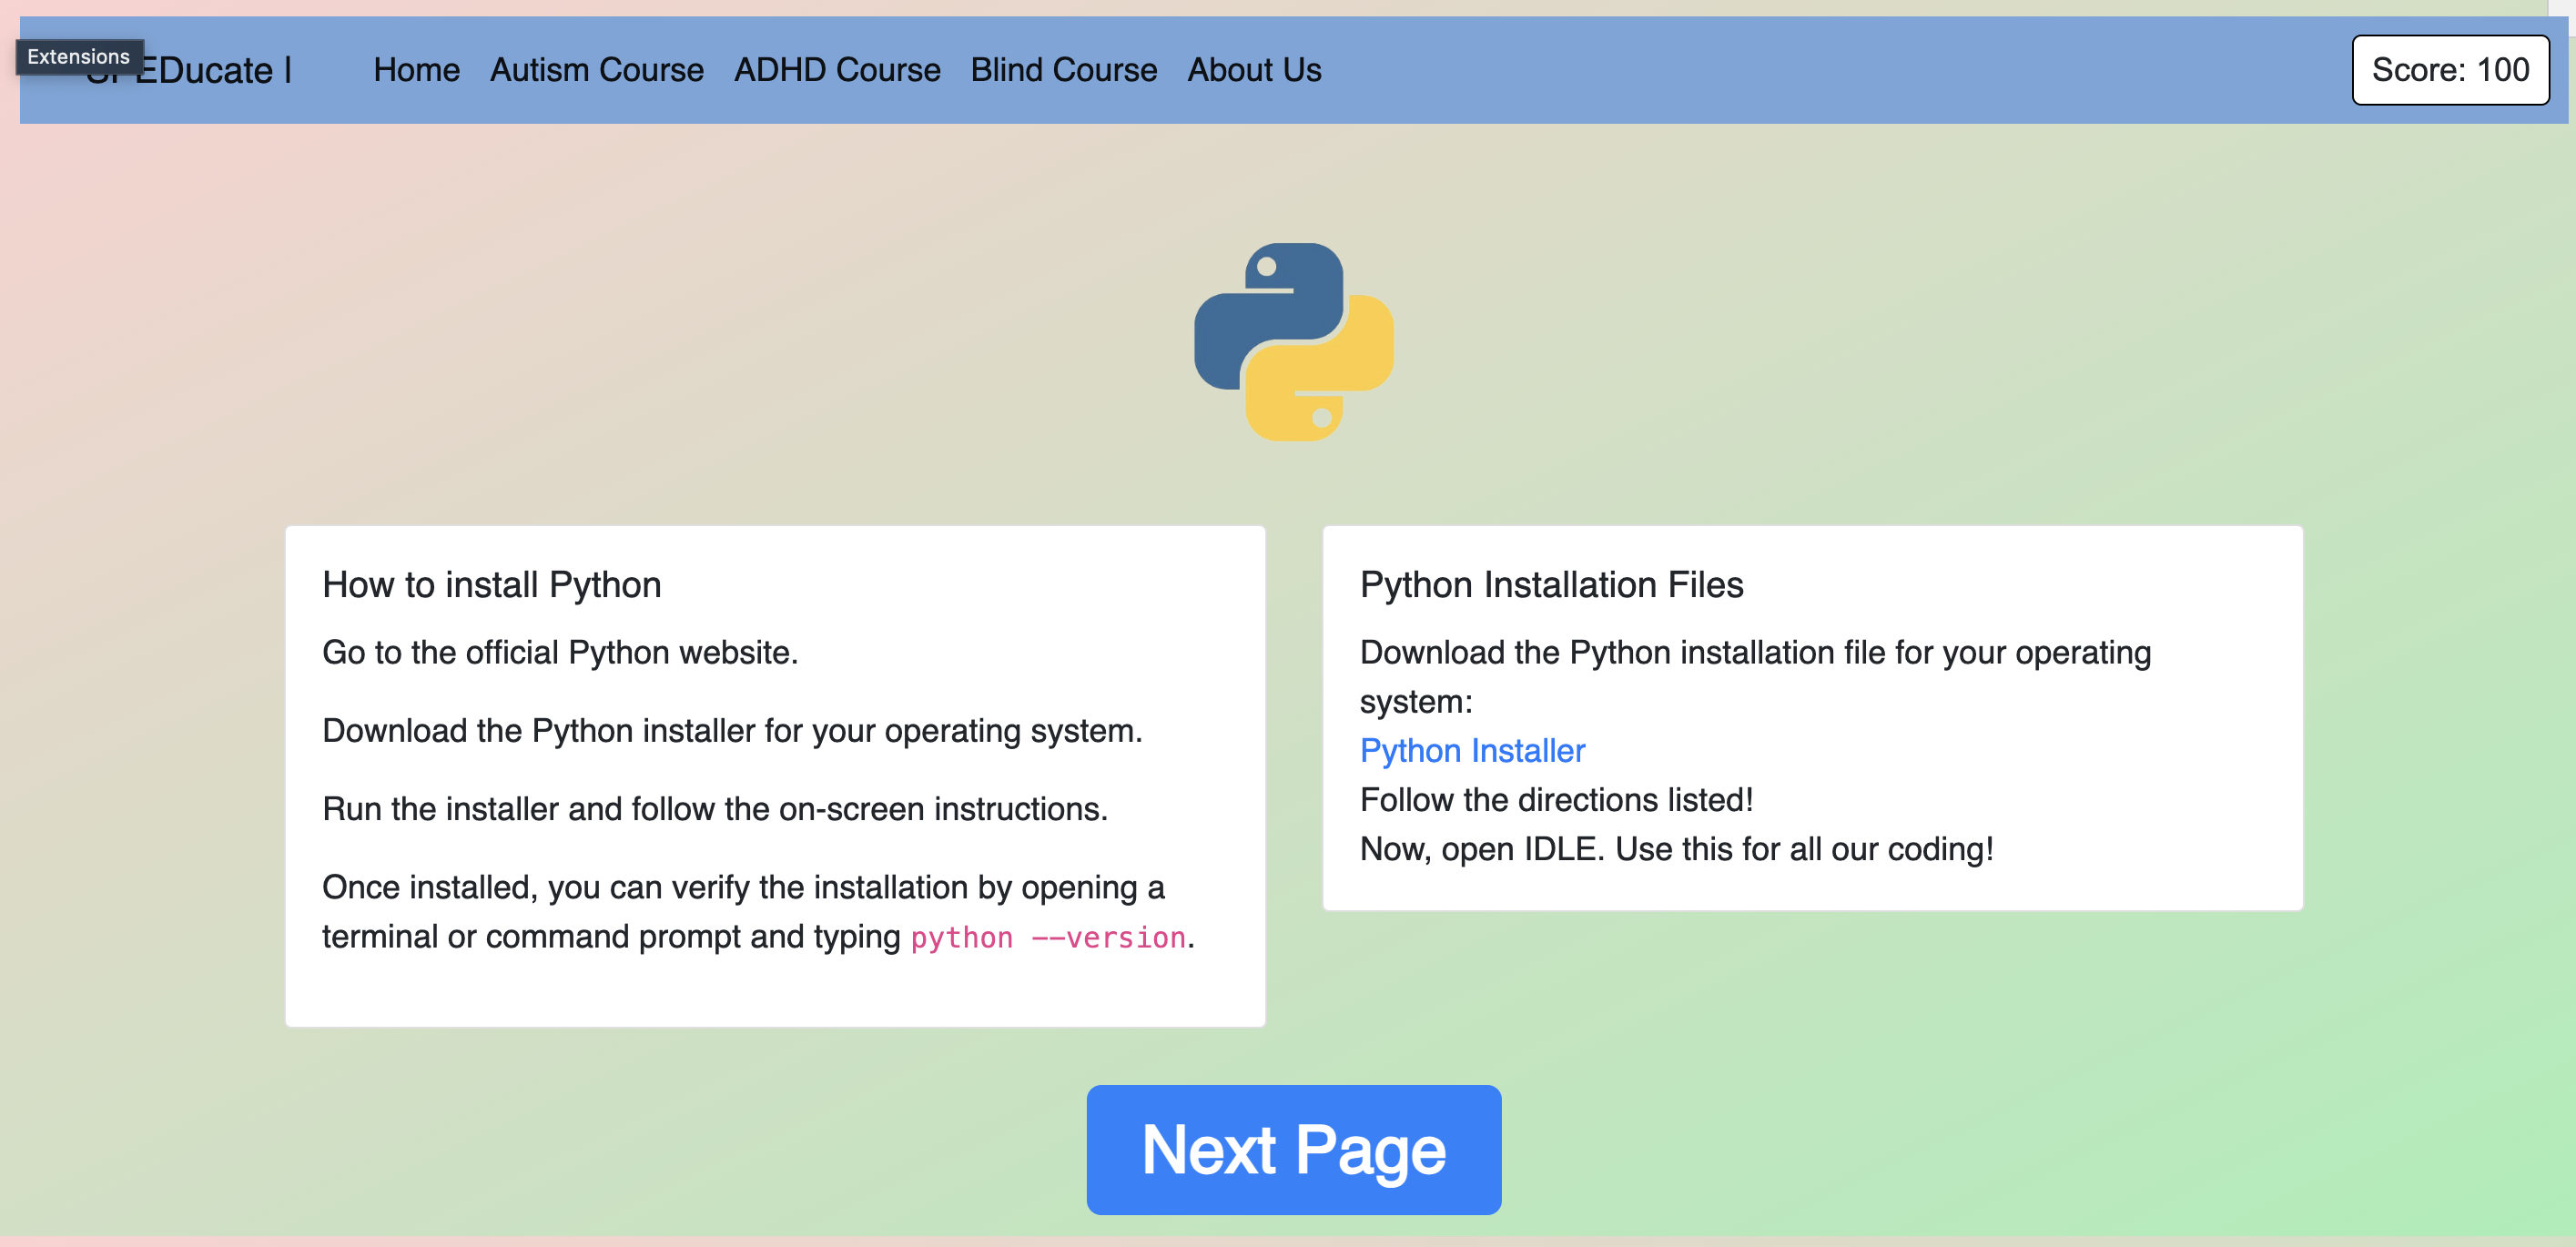Click the python --version code snippet

tap(1047, 937)
